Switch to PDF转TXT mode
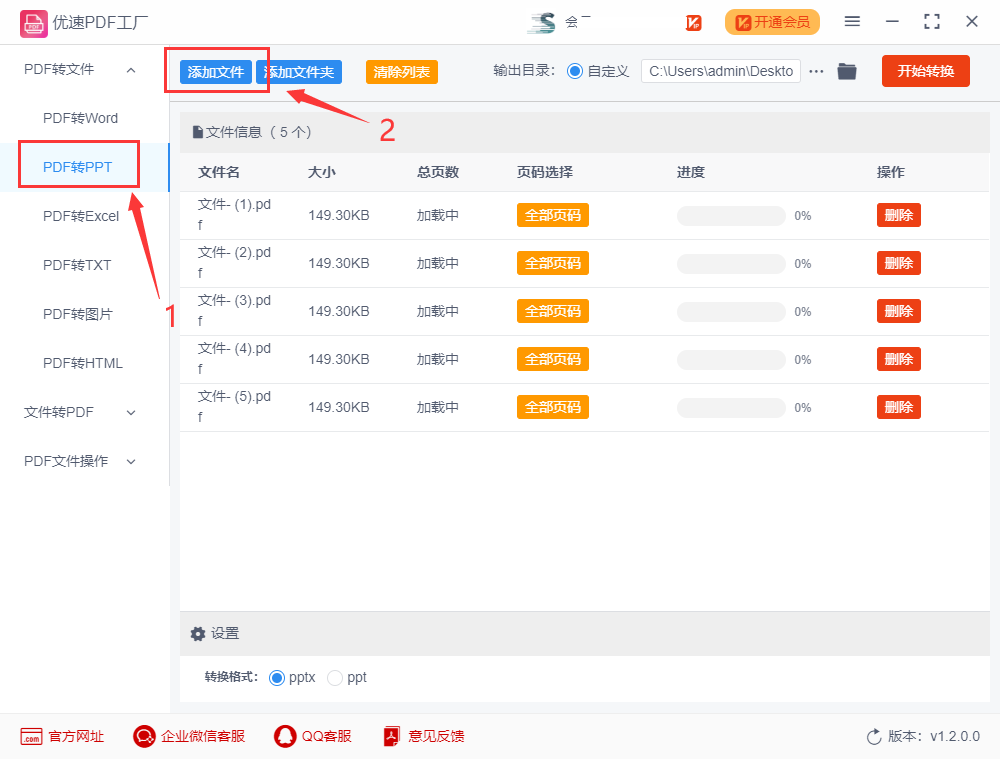The image size is (1000, 760). tap(77, 265)
